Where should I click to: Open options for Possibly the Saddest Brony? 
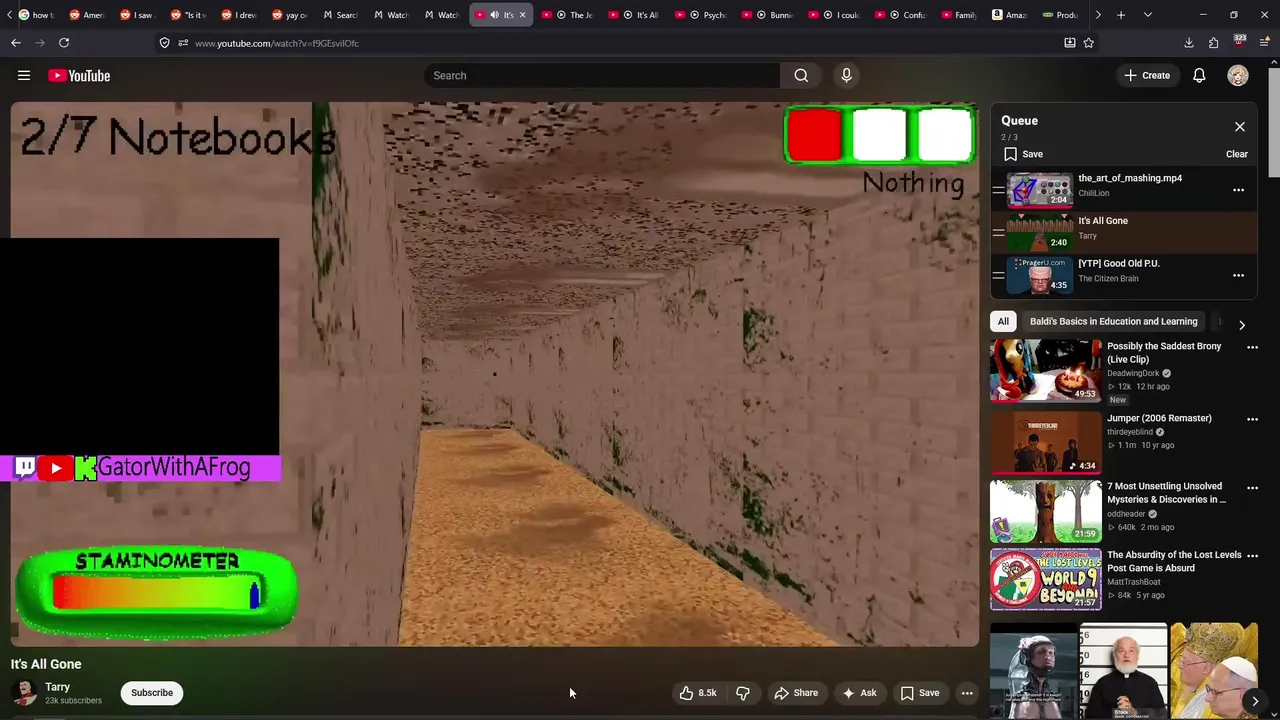coord(1252,347)
